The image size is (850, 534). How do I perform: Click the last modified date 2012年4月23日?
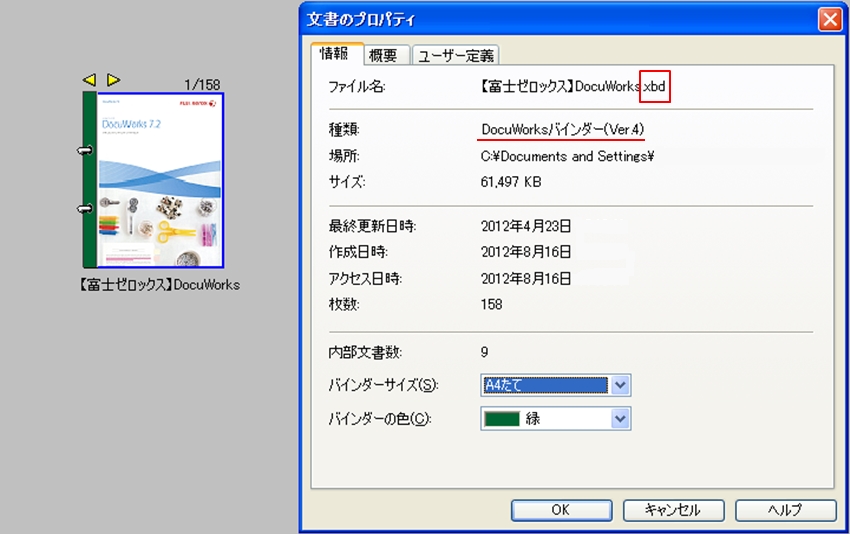526,226
